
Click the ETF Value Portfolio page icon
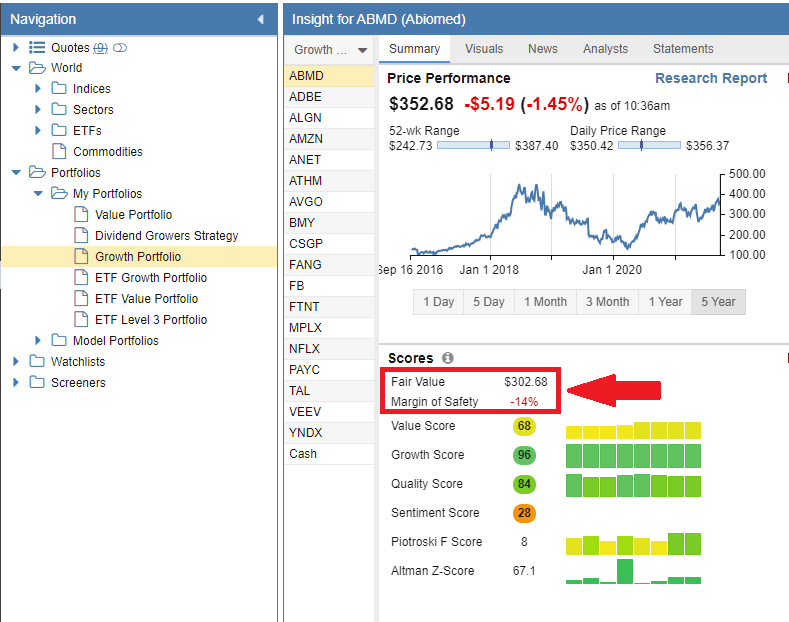[x=81, y=298]
